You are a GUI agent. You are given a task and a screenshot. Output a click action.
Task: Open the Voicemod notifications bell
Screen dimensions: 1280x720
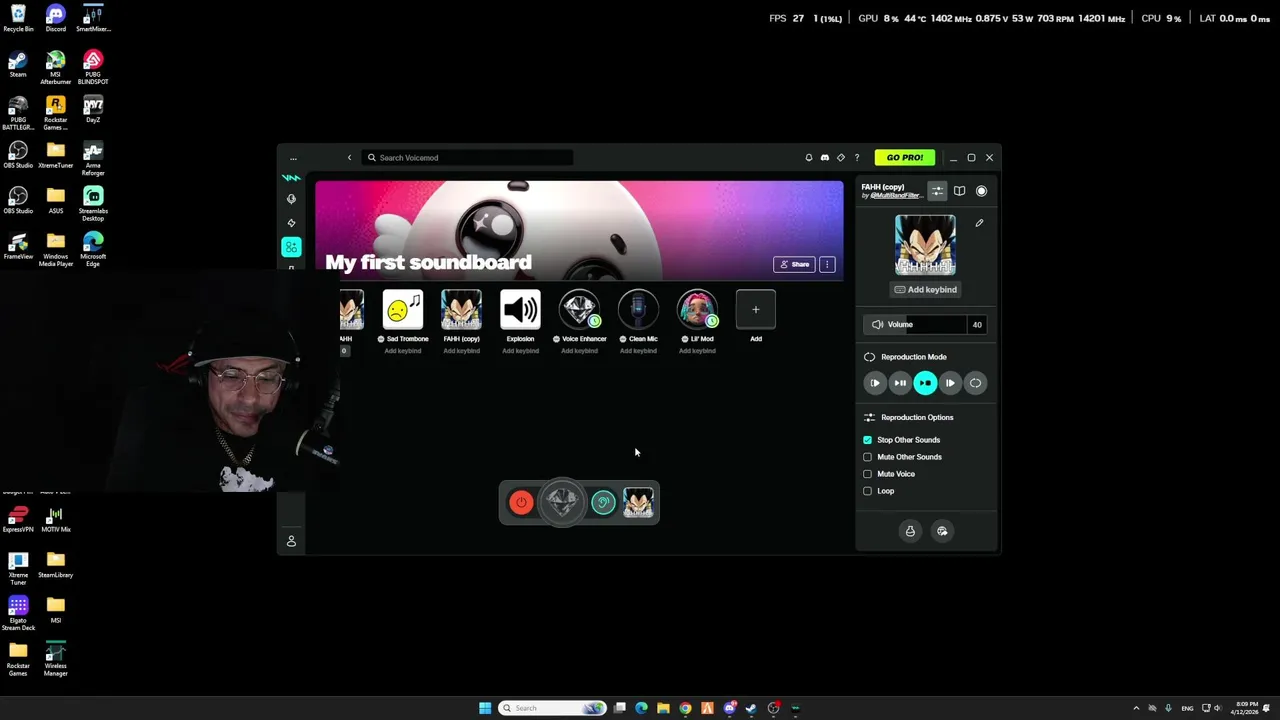[x=809, y=158]
